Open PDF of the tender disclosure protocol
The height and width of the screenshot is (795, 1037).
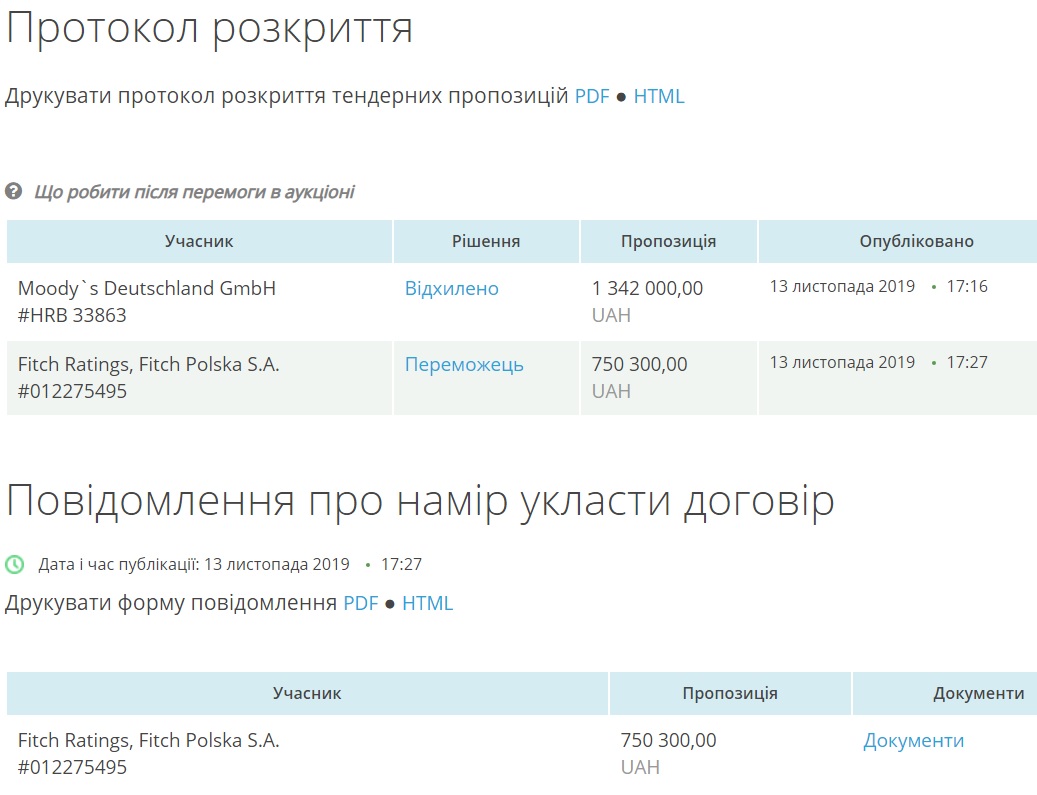(x=592, y=97)
